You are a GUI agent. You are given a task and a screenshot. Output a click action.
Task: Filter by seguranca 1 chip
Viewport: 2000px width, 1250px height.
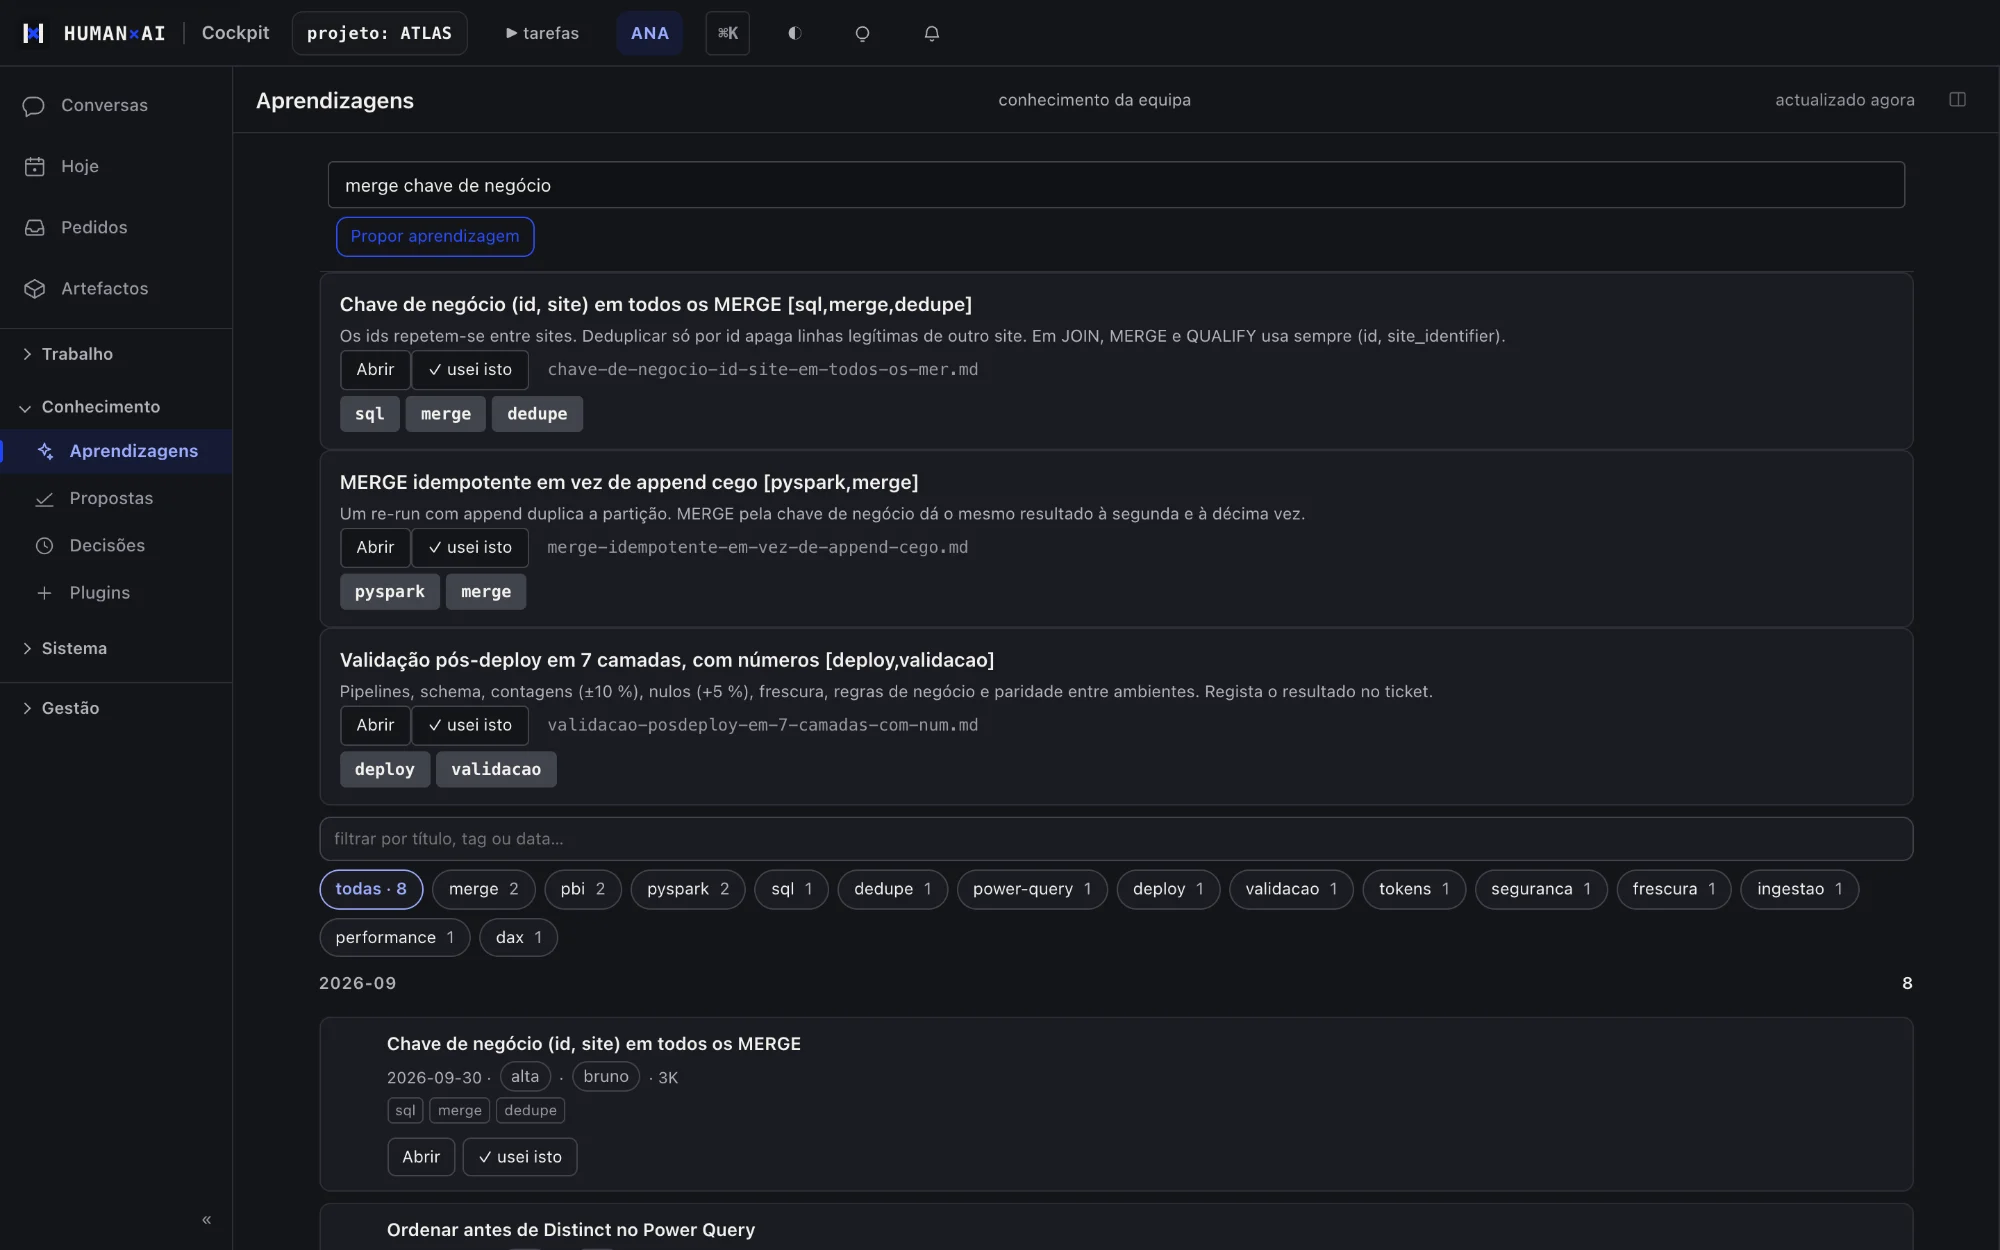[1541, 889]
